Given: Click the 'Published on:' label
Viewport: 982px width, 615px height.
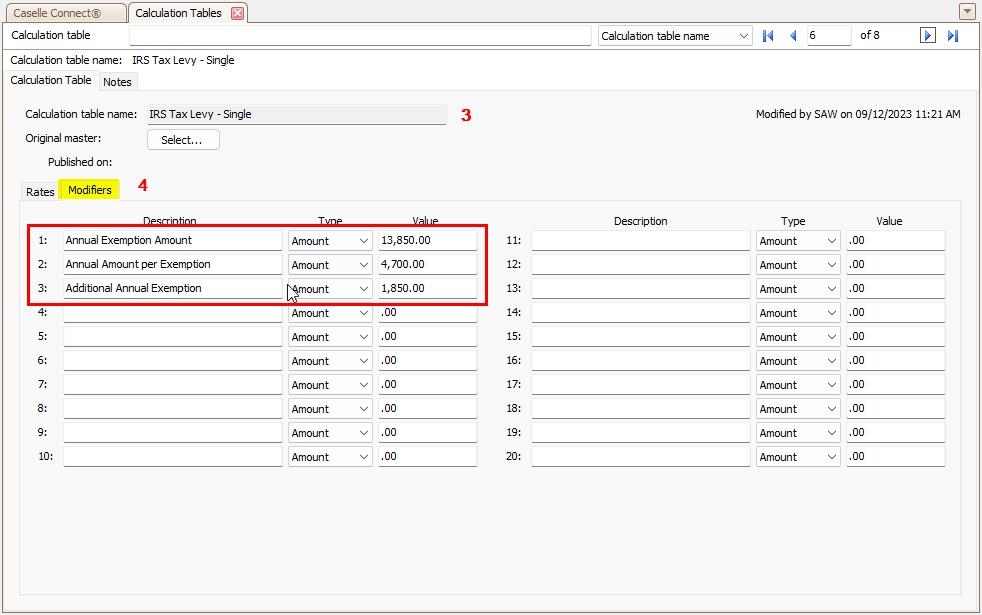Looking at the screenshot, I should coord(80,162).
